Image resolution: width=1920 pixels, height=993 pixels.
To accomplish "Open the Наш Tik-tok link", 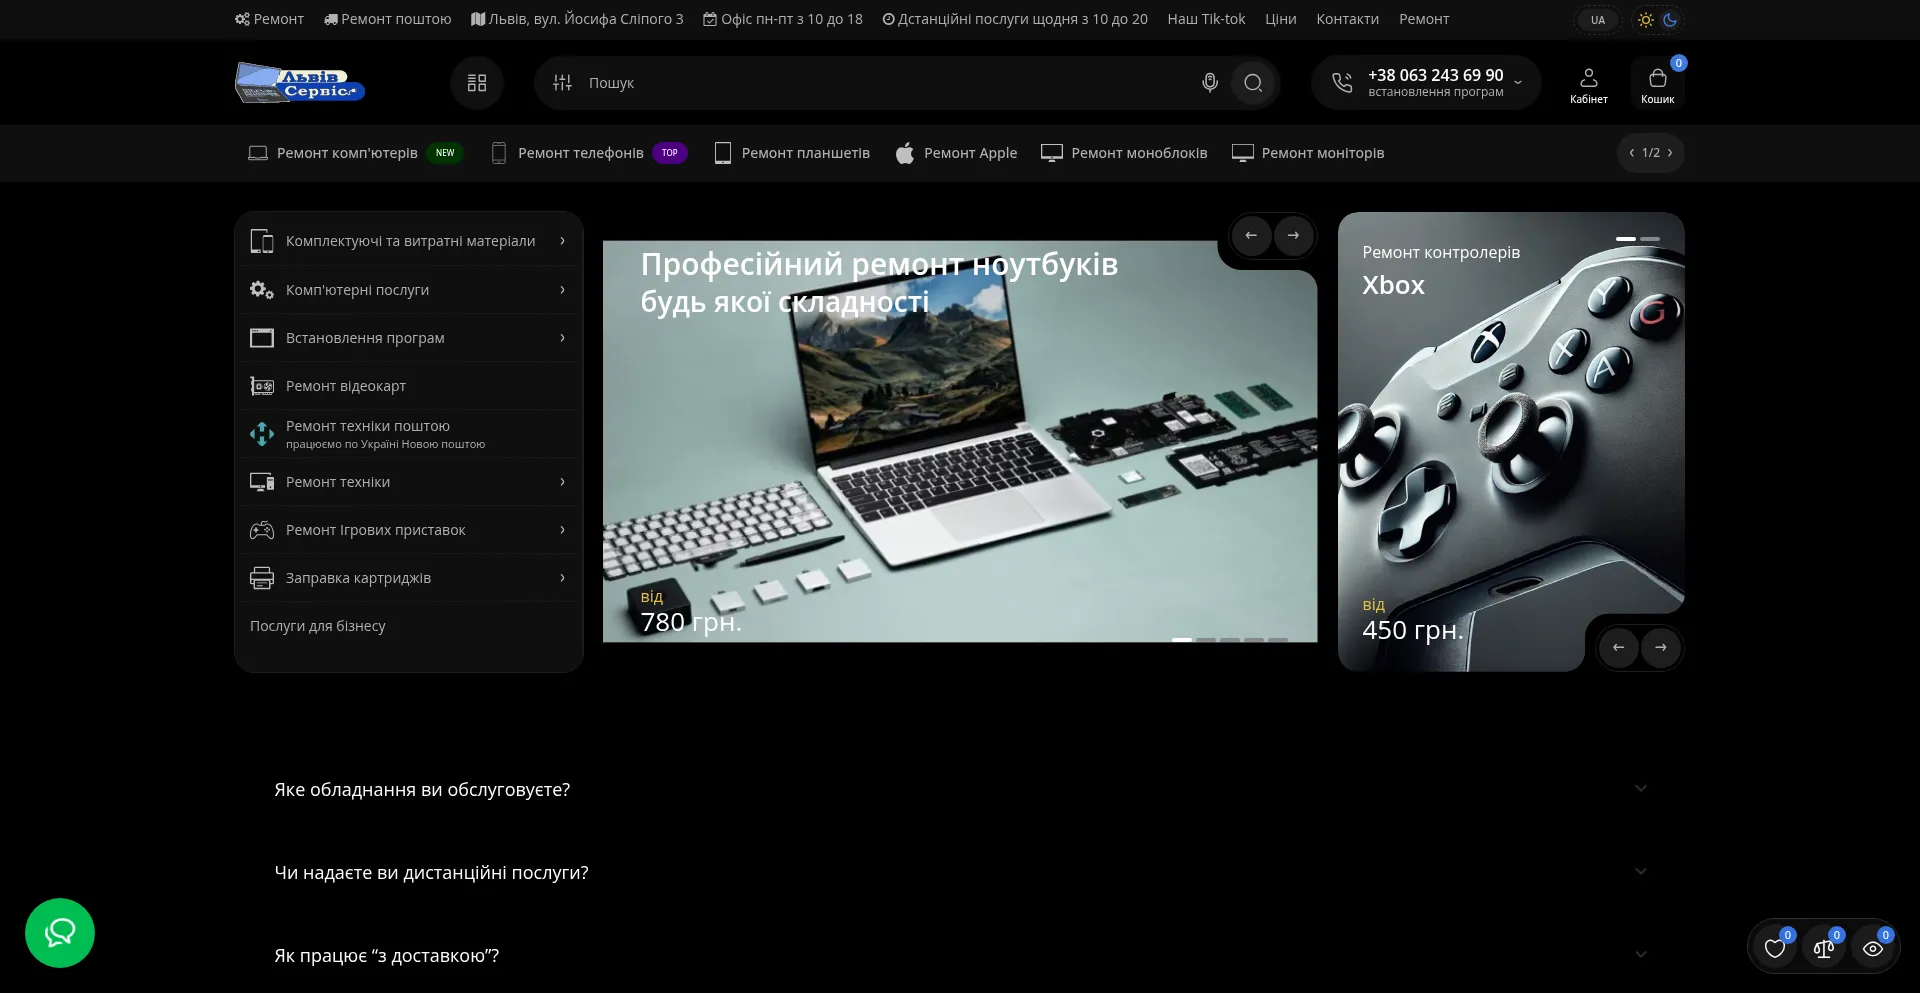I will coord(1206,19).
